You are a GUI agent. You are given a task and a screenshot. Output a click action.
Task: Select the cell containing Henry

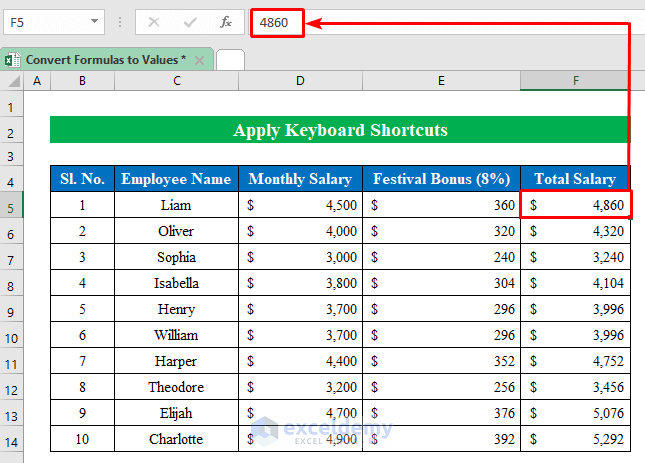pyautogui.click(x=176, y=309)
